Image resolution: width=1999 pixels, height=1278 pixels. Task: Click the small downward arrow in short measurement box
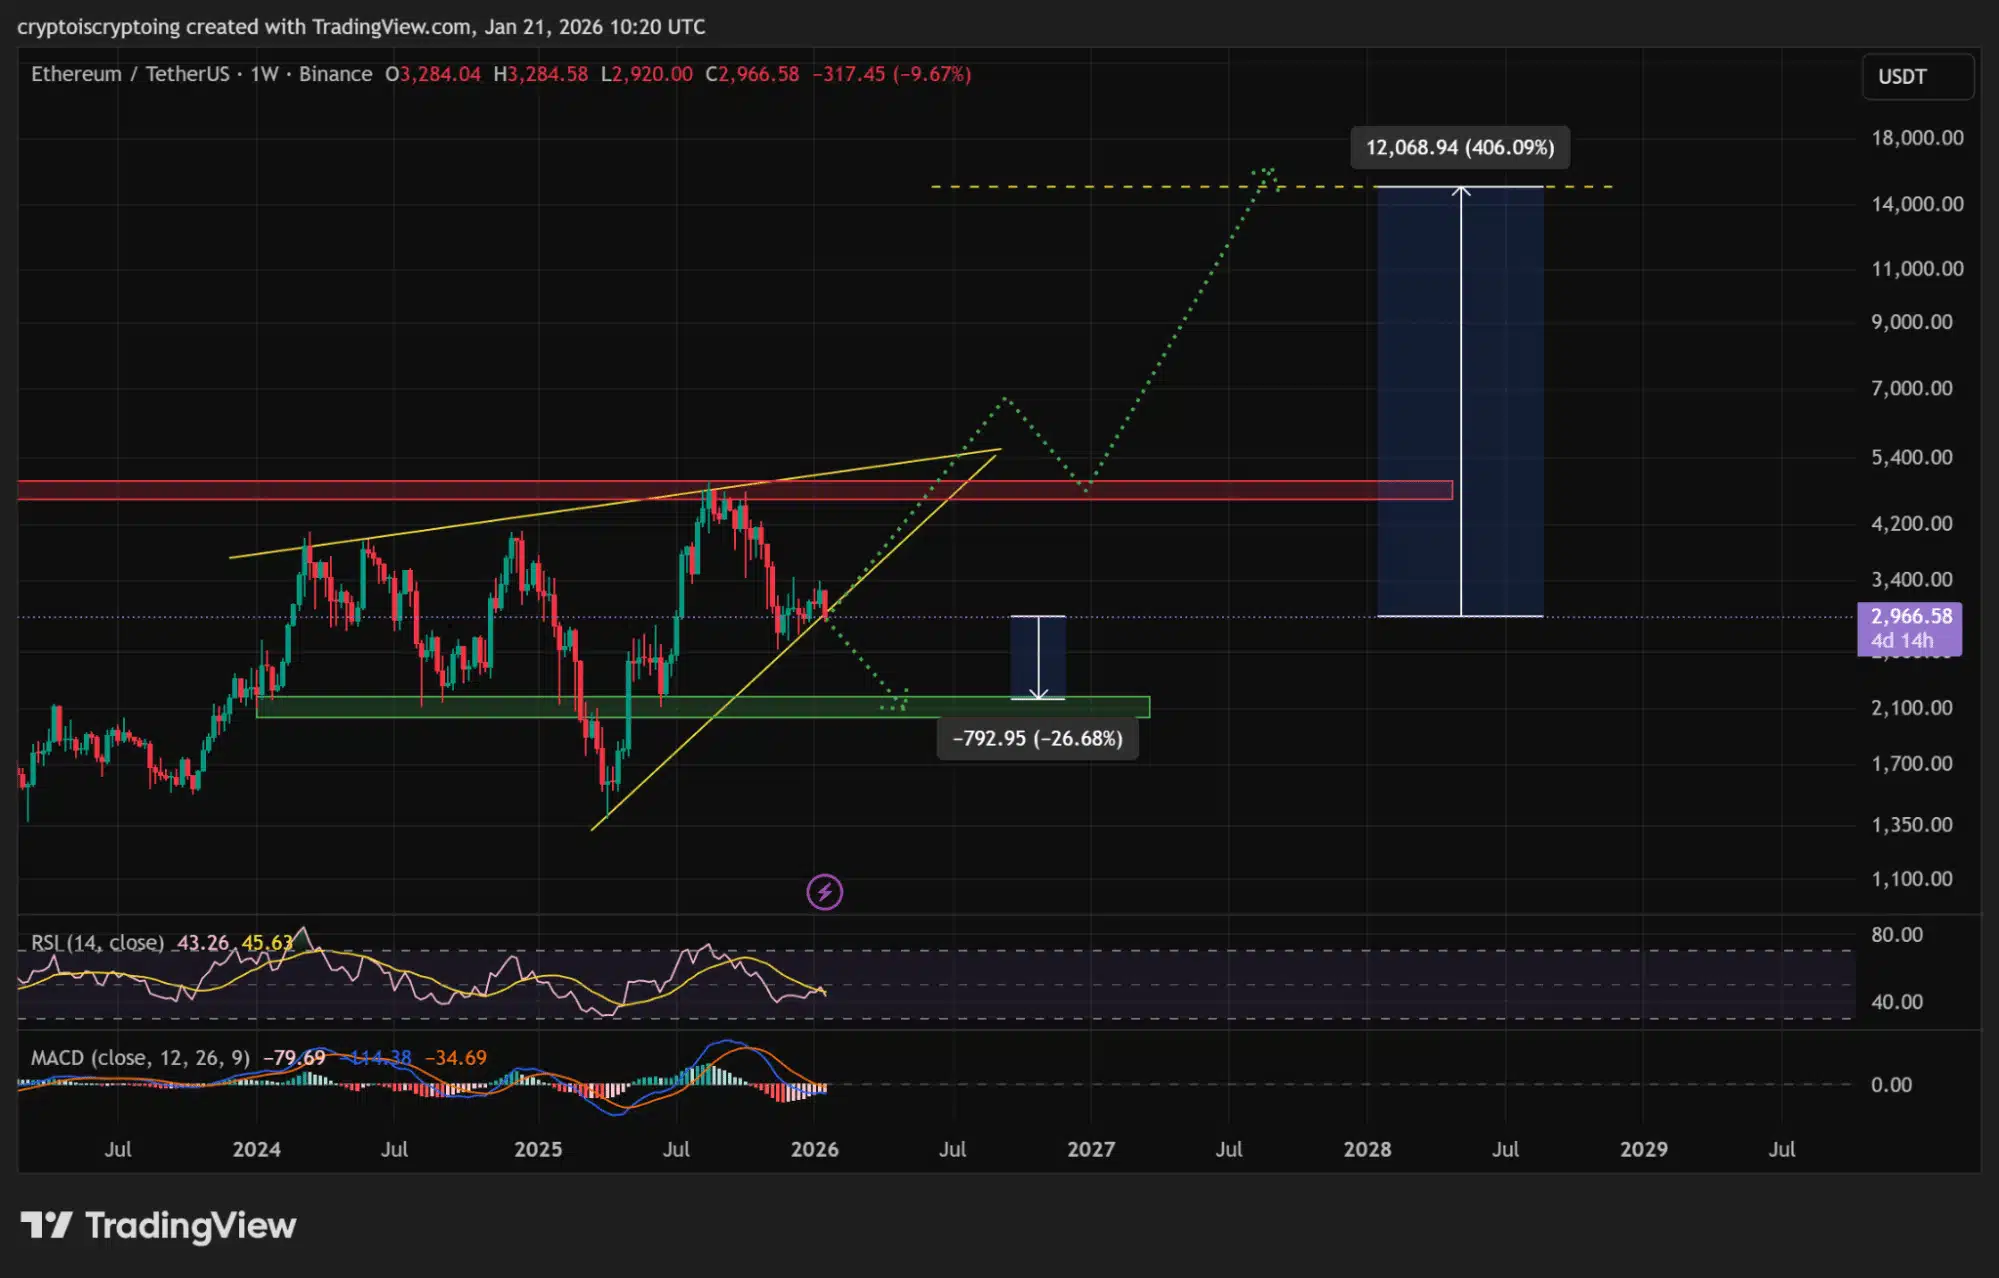point(1038,658)
